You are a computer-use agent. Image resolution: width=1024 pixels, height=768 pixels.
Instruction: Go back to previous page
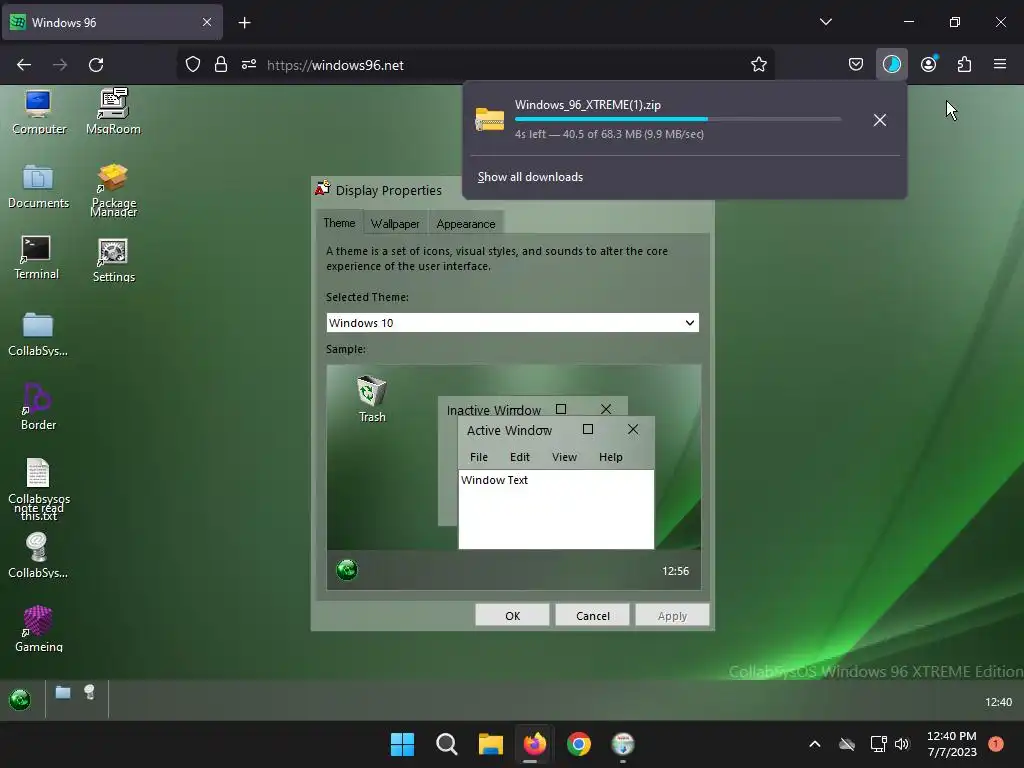[x=24, y=65]
